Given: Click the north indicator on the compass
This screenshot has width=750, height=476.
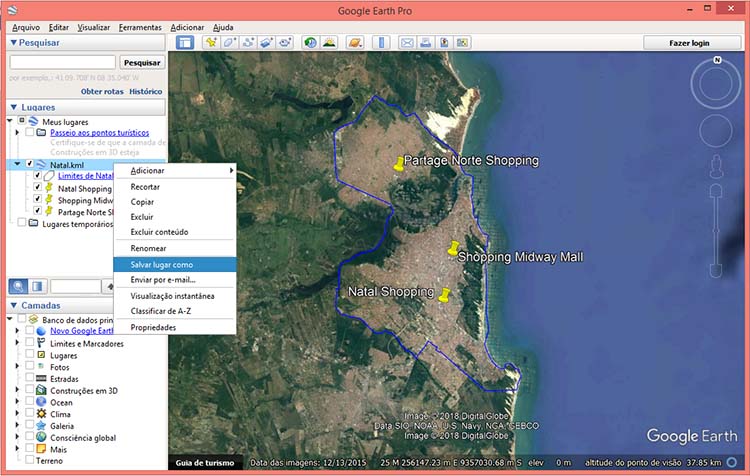Looking at the screenshot, I should coord(717,60).
